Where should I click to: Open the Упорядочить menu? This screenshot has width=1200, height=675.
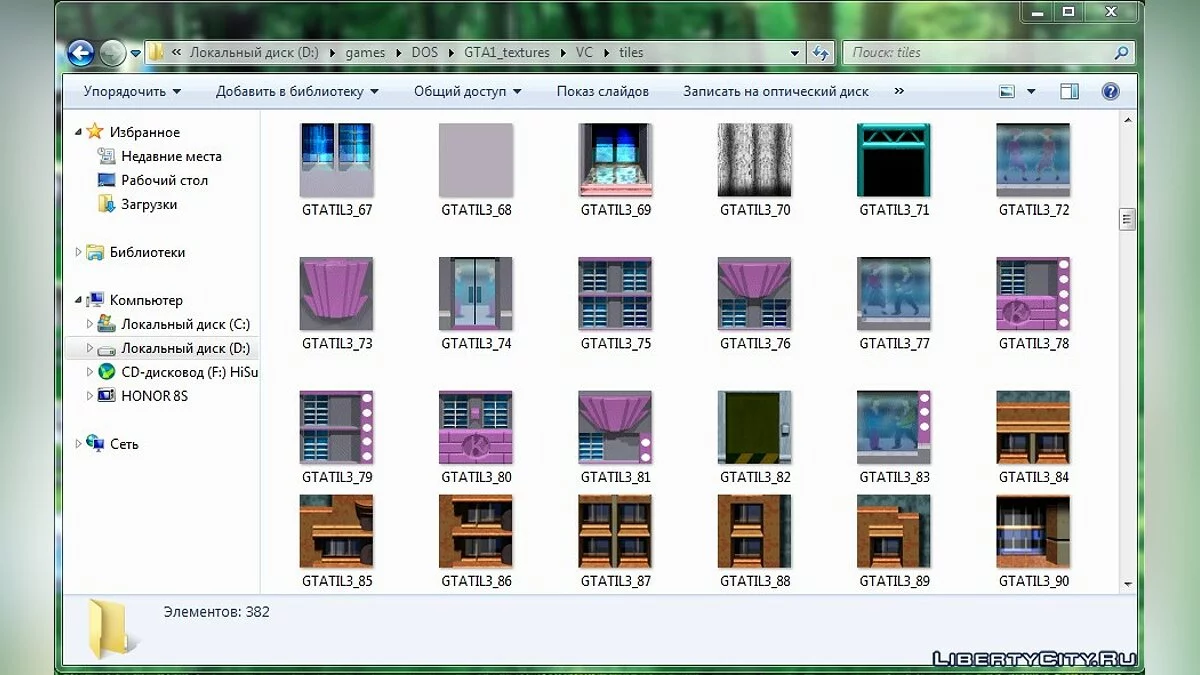tap(132, 91)
